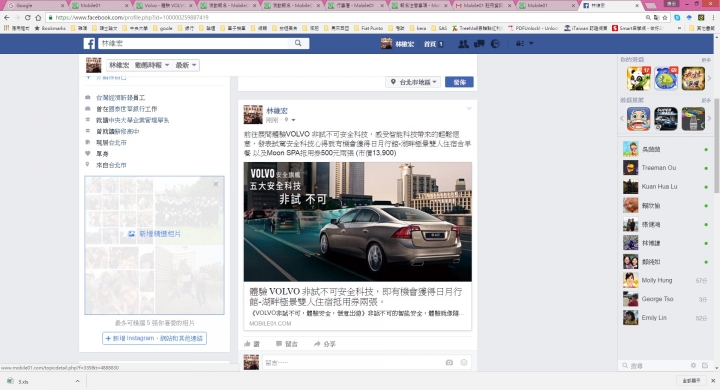Open the SAS bookmark
720x390 pixels.
pyautogui.click(x=439, y=28)
